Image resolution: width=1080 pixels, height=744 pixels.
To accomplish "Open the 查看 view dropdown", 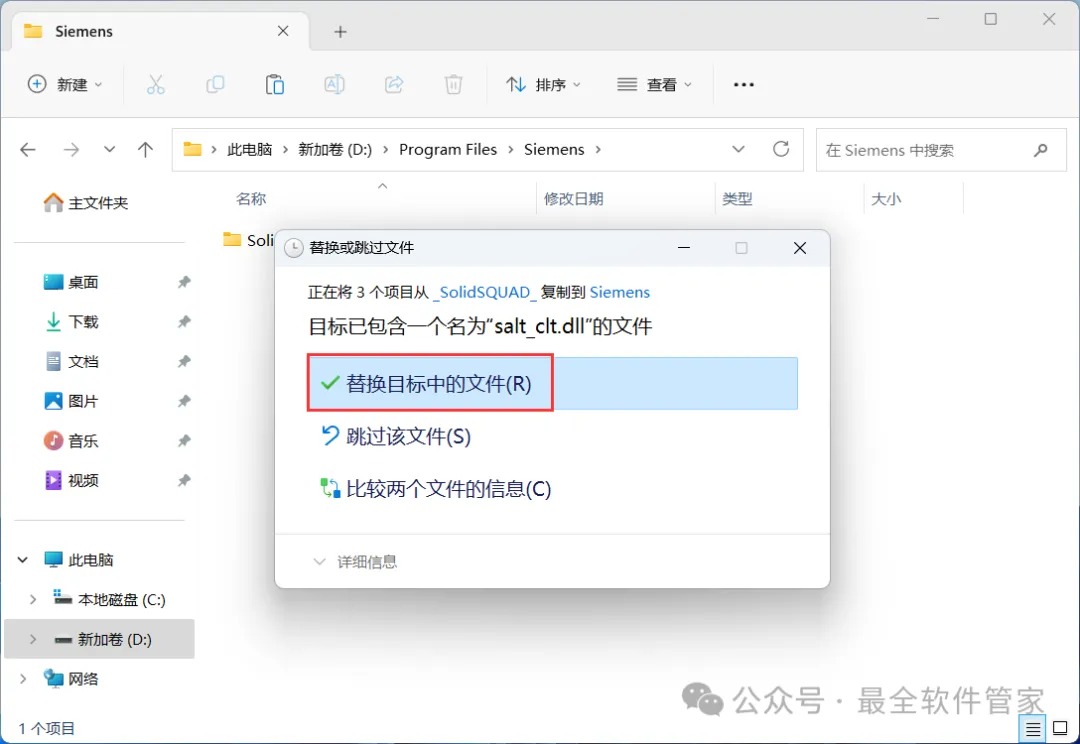I will point(654,85).
